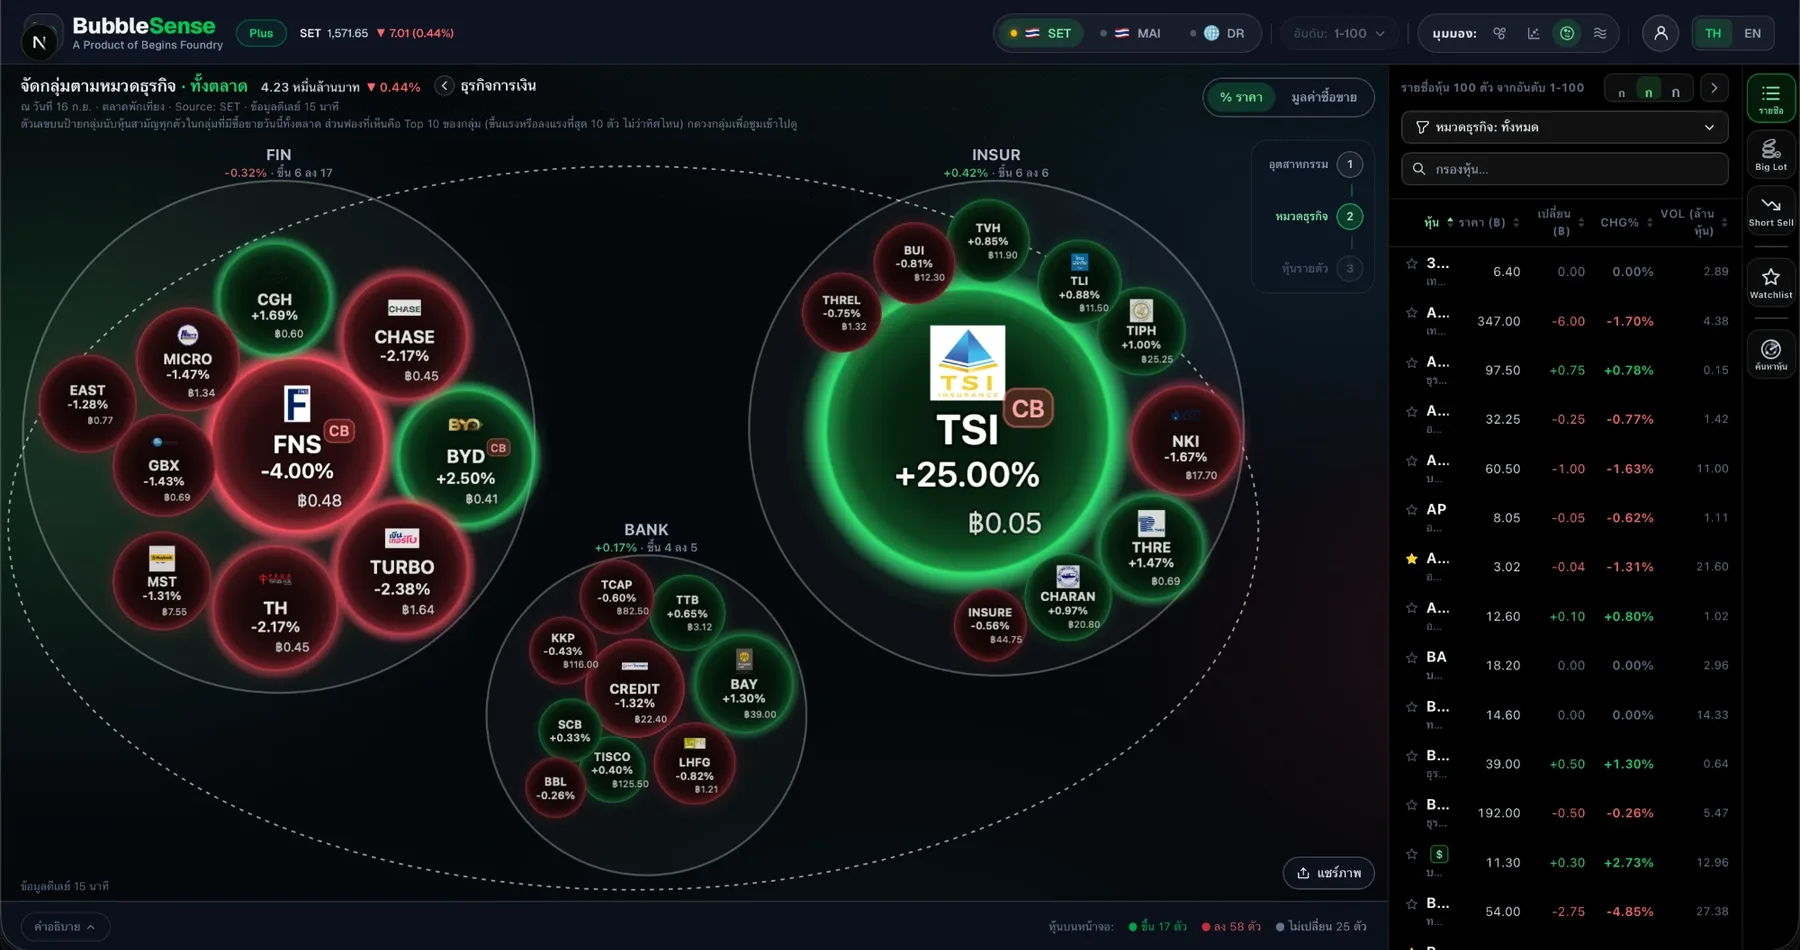
Task: Star the stock priced 347.00
Action: [1411, 313]
